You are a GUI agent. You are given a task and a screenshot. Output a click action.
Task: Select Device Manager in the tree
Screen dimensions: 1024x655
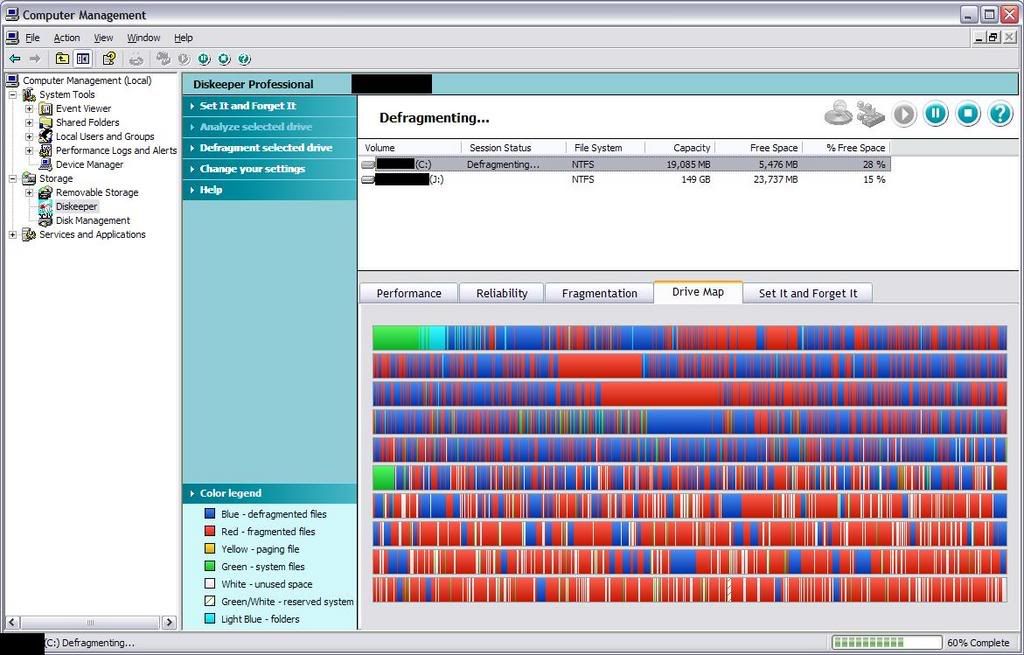click(x=89, y=165)
